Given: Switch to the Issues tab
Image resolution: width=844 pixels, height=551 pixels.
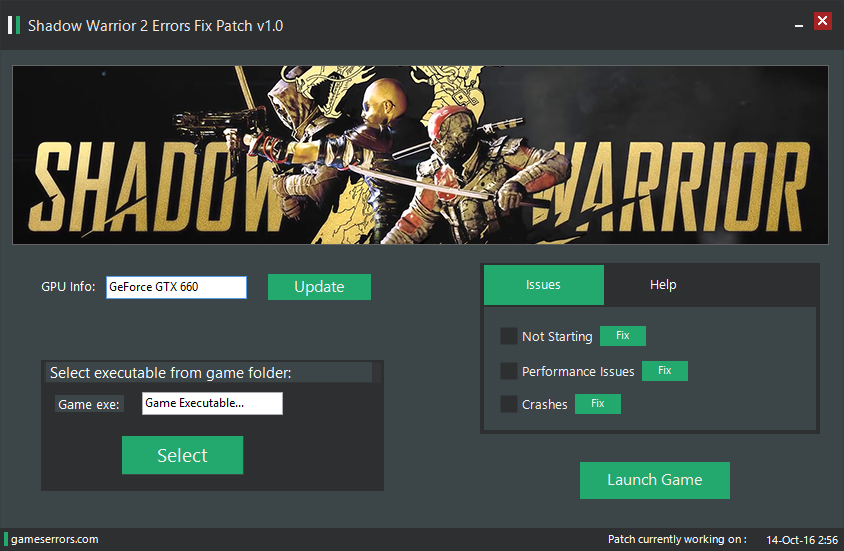Looking at the screenshot, I should pos(544,285).
